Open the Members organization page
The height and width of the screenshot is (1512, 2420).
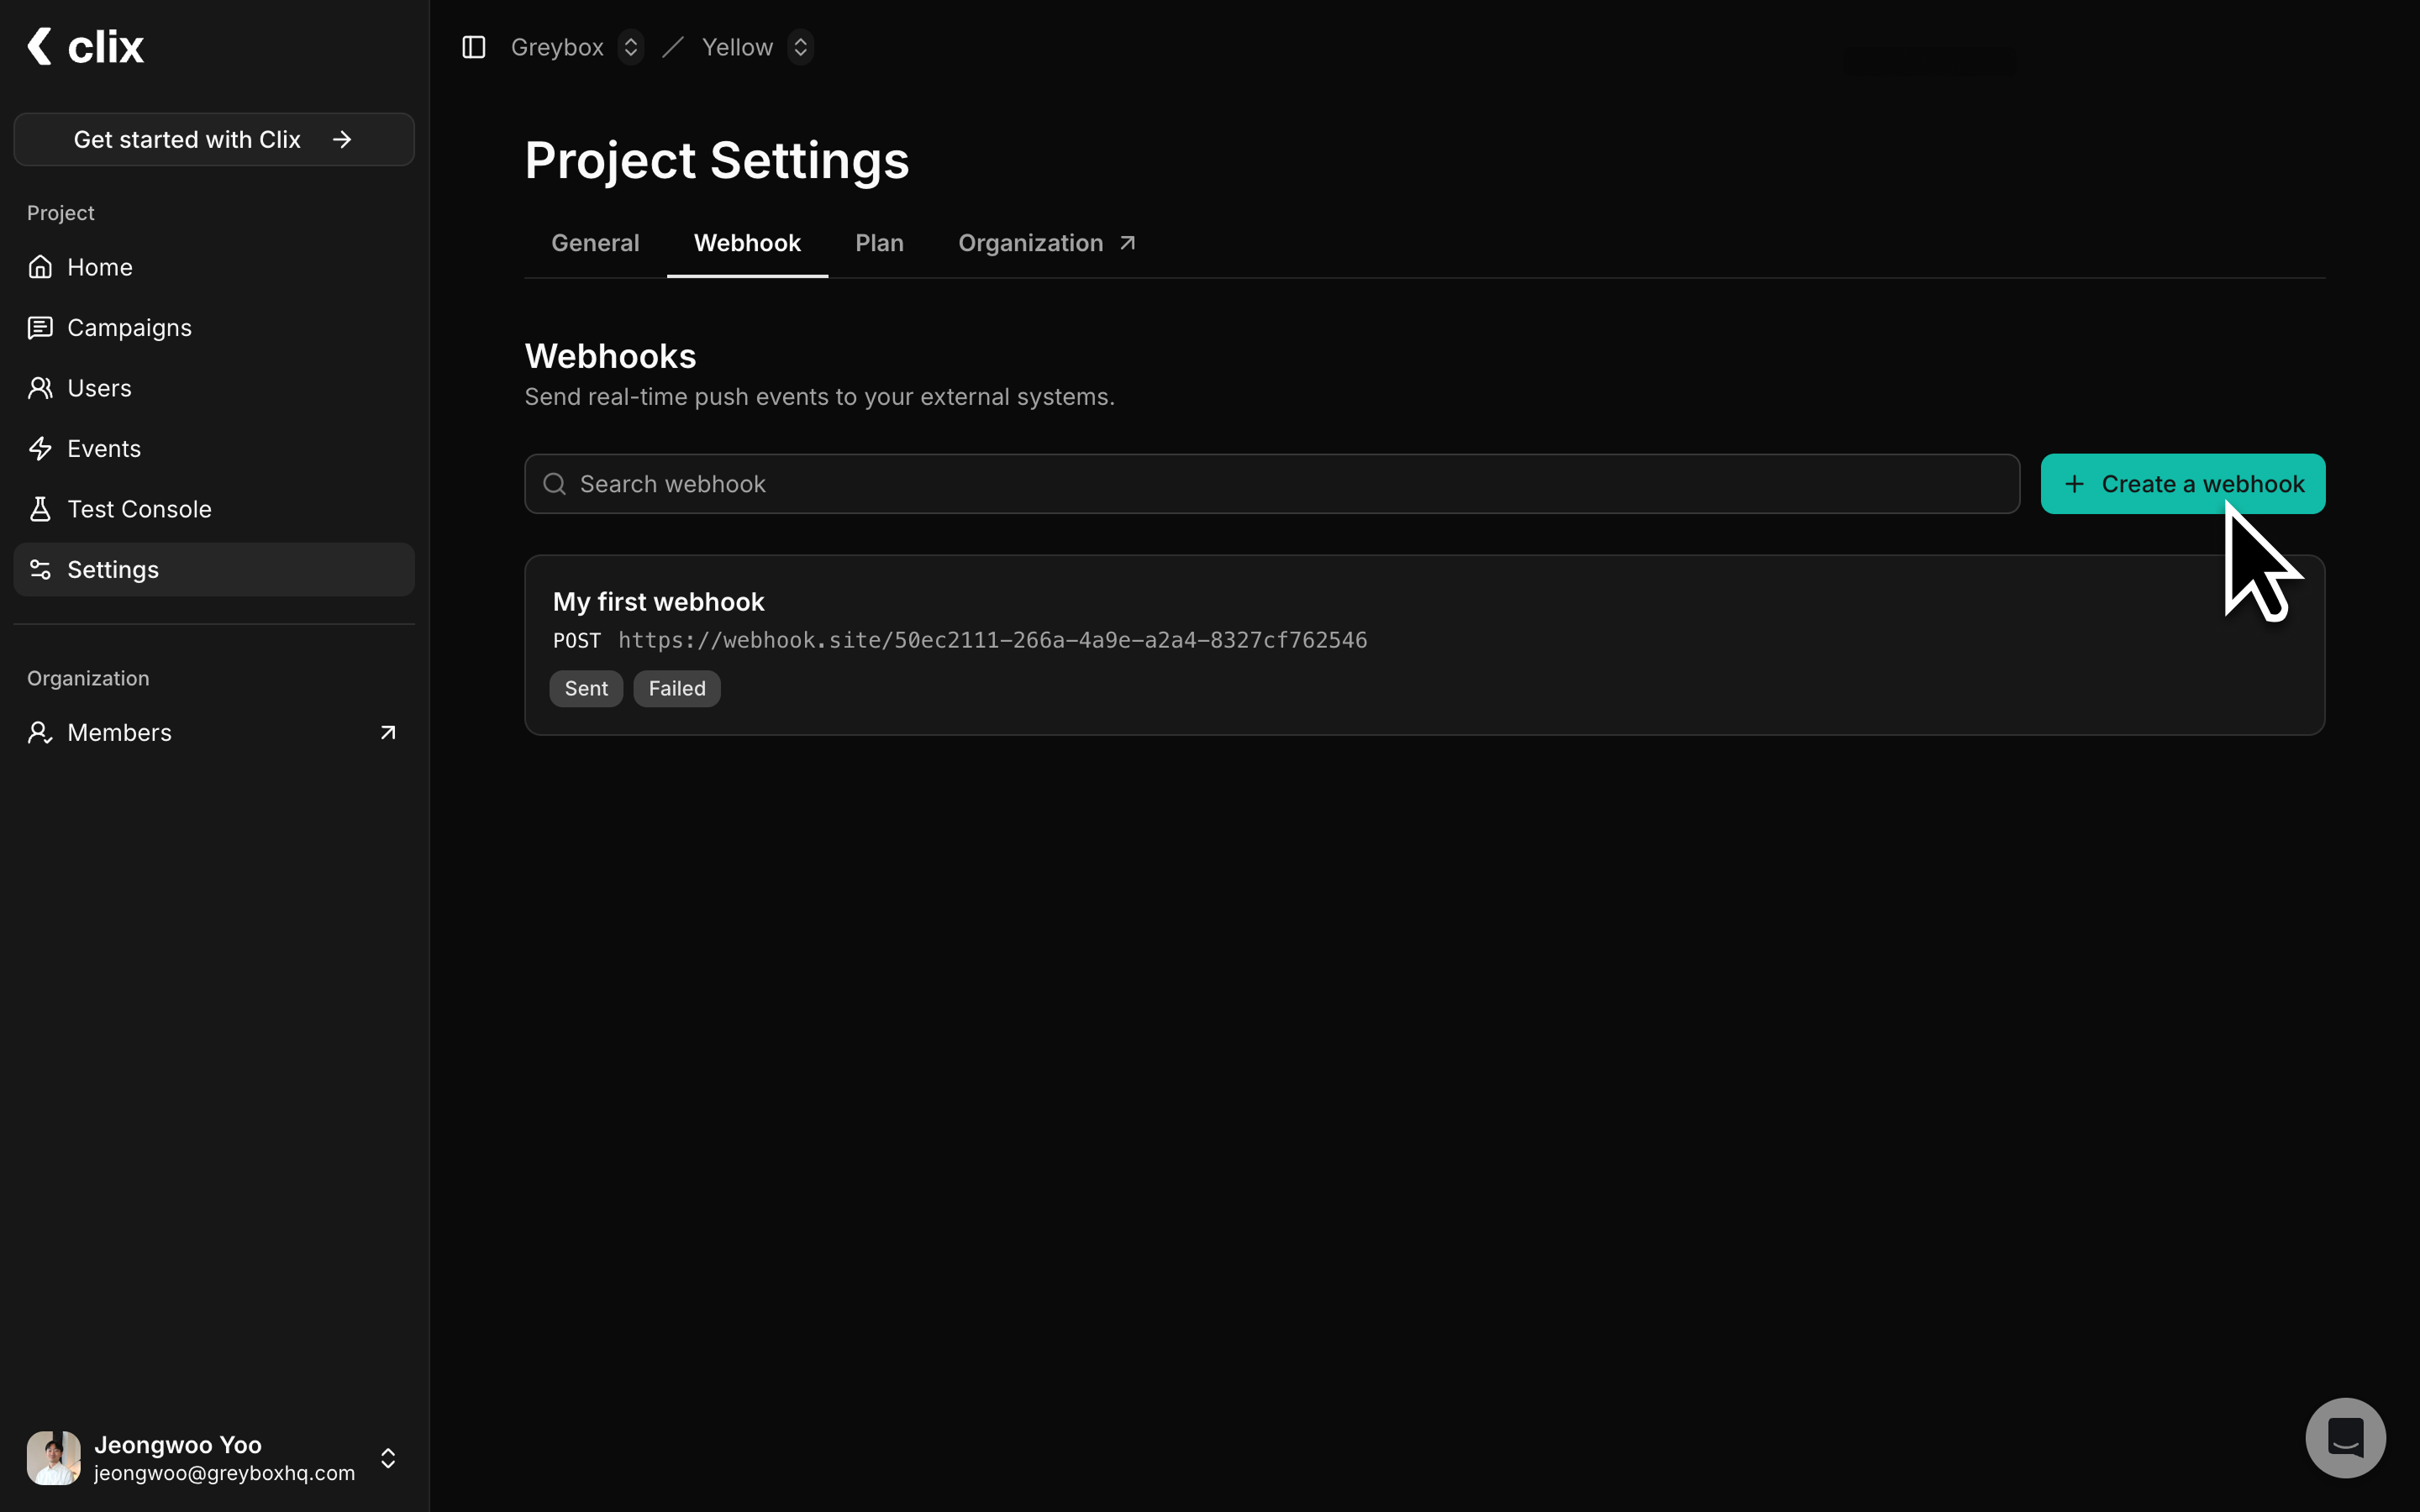pos(119,732)
